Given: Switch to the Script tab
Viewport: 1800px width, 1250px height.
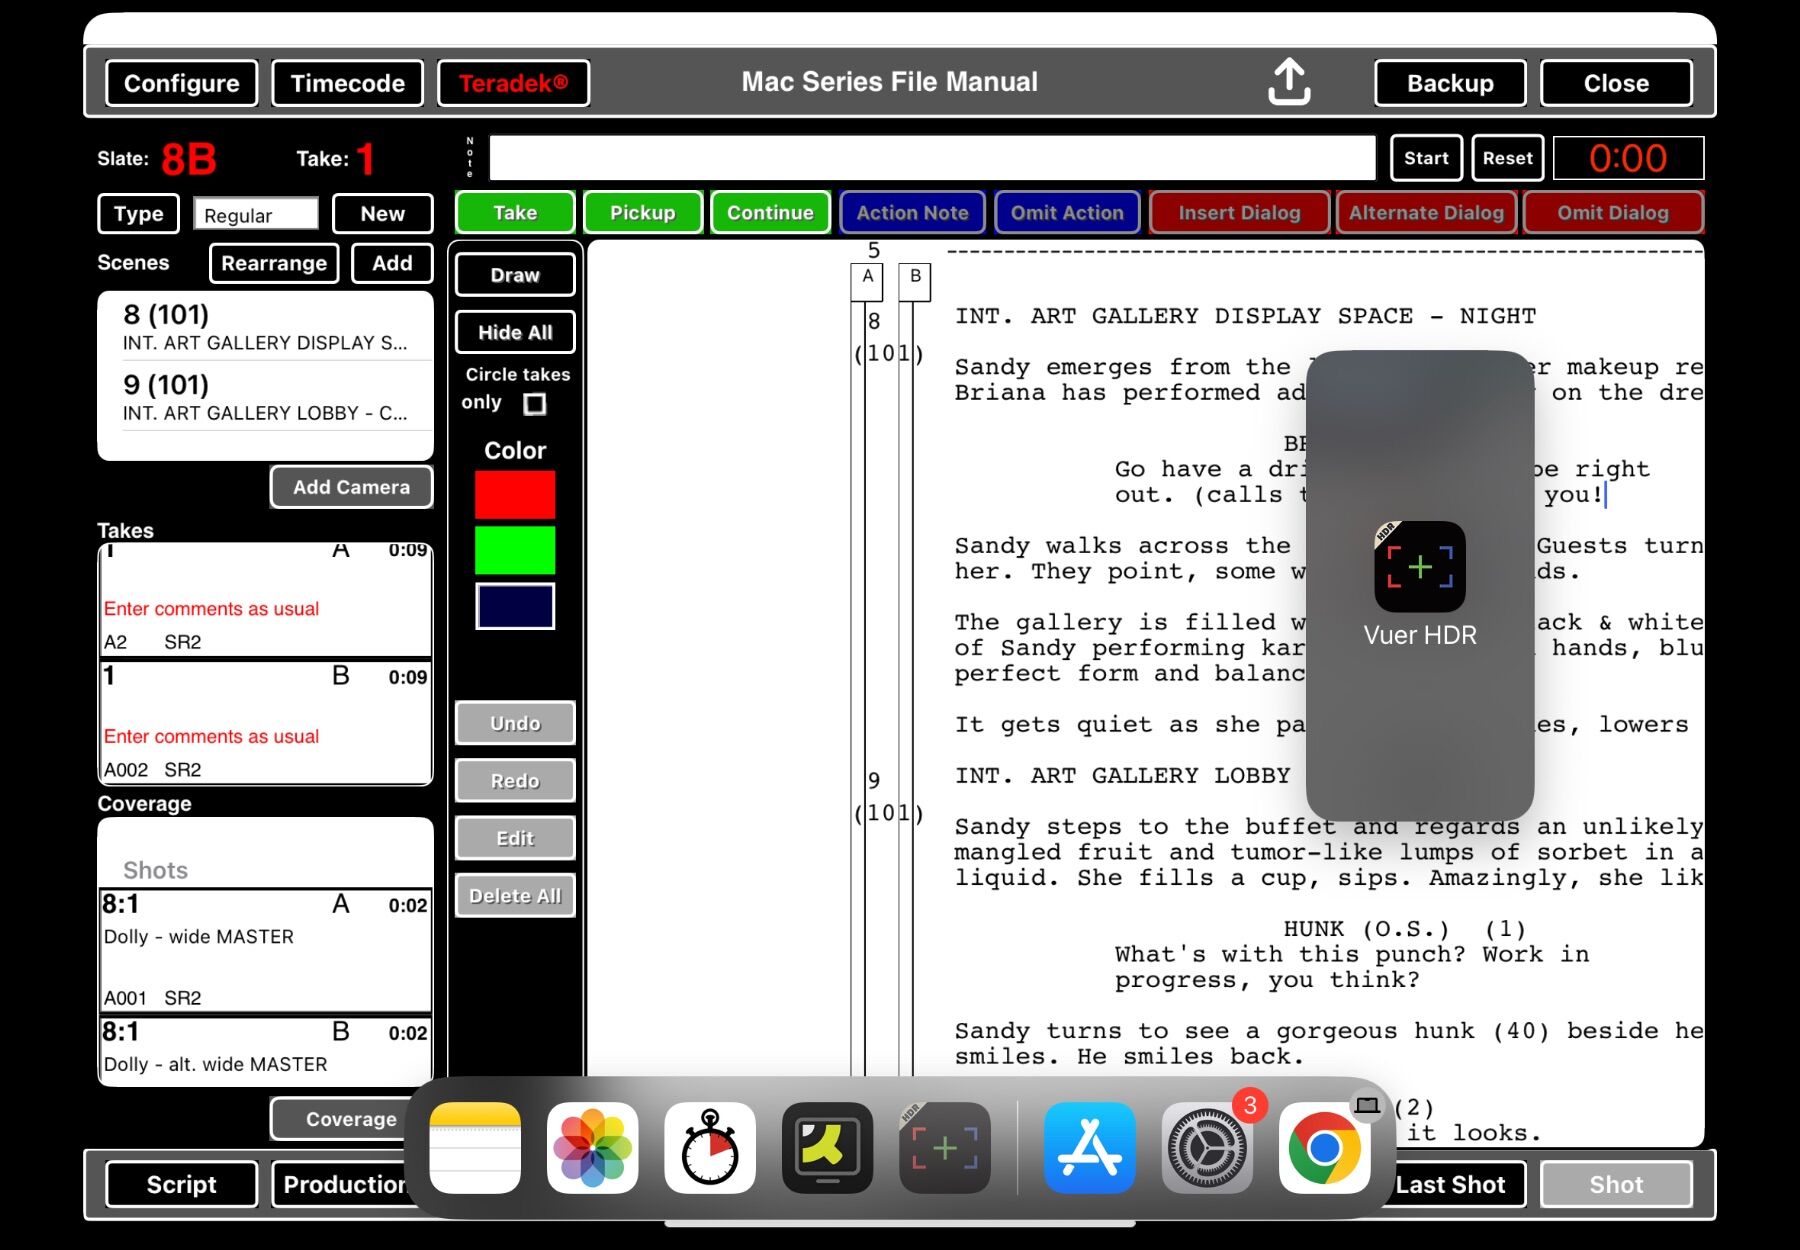Looking at the screenshot, I should click(x=181, y=1184).
